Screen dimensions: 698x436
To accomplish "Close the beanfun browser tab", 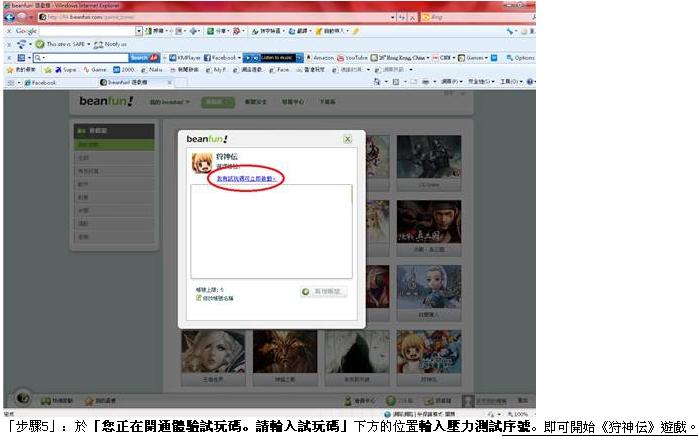I will click(169, 82).
